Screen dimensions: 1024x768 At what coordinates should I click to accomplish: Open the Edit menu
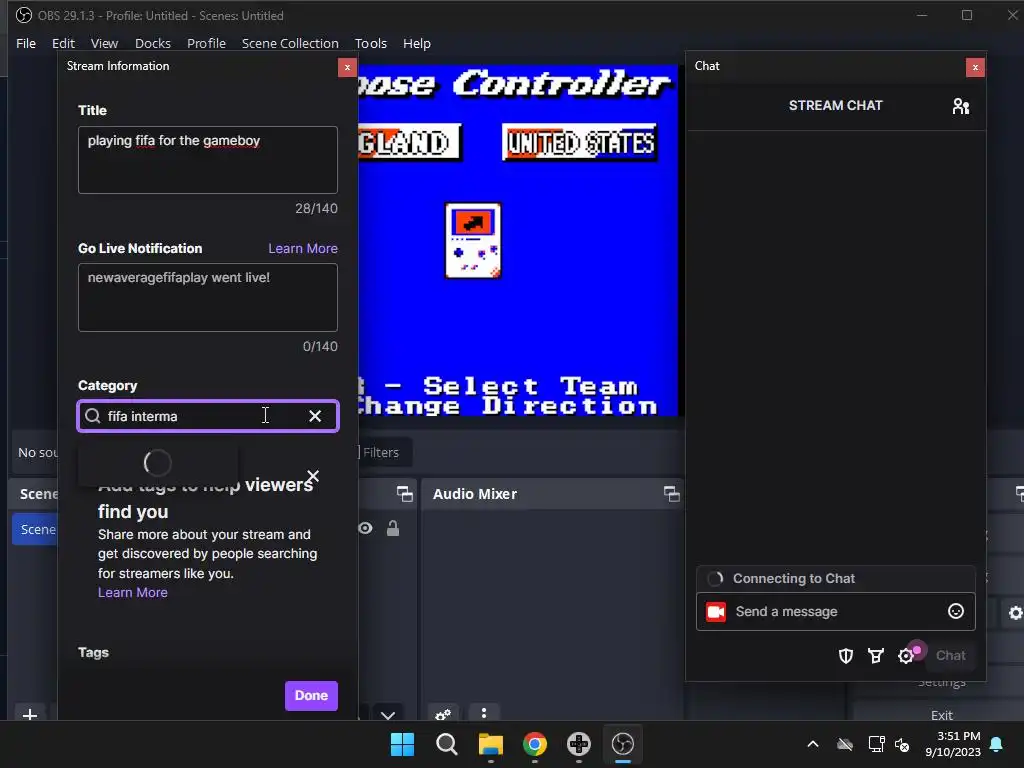(63, 44)
